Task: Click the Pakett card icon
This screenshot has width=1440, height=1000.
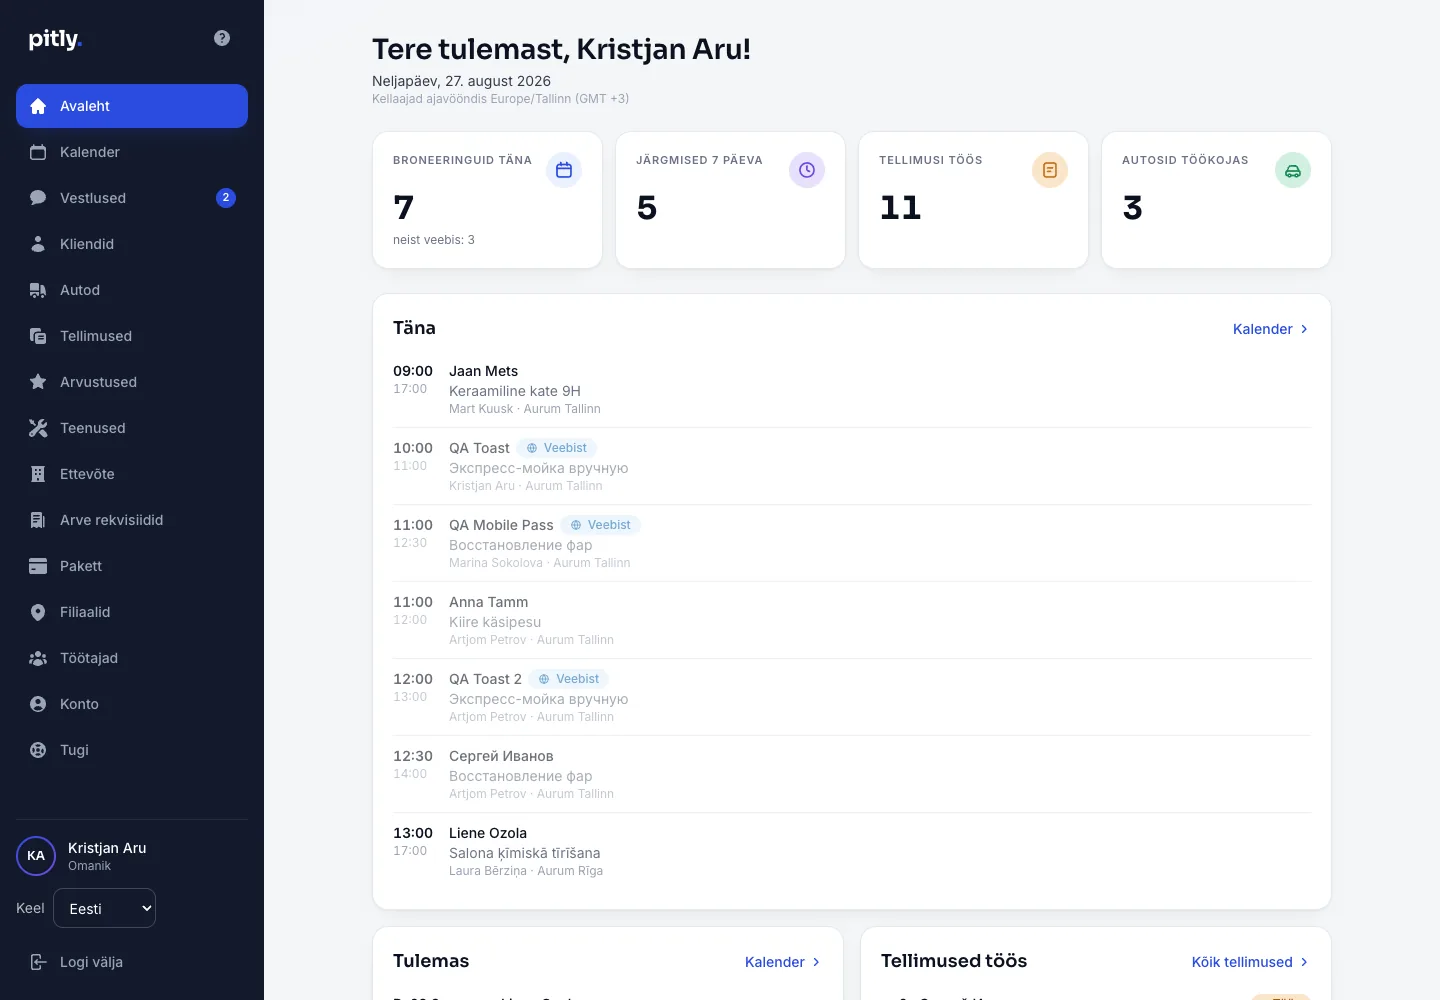Action: click(x=38, y=566)
